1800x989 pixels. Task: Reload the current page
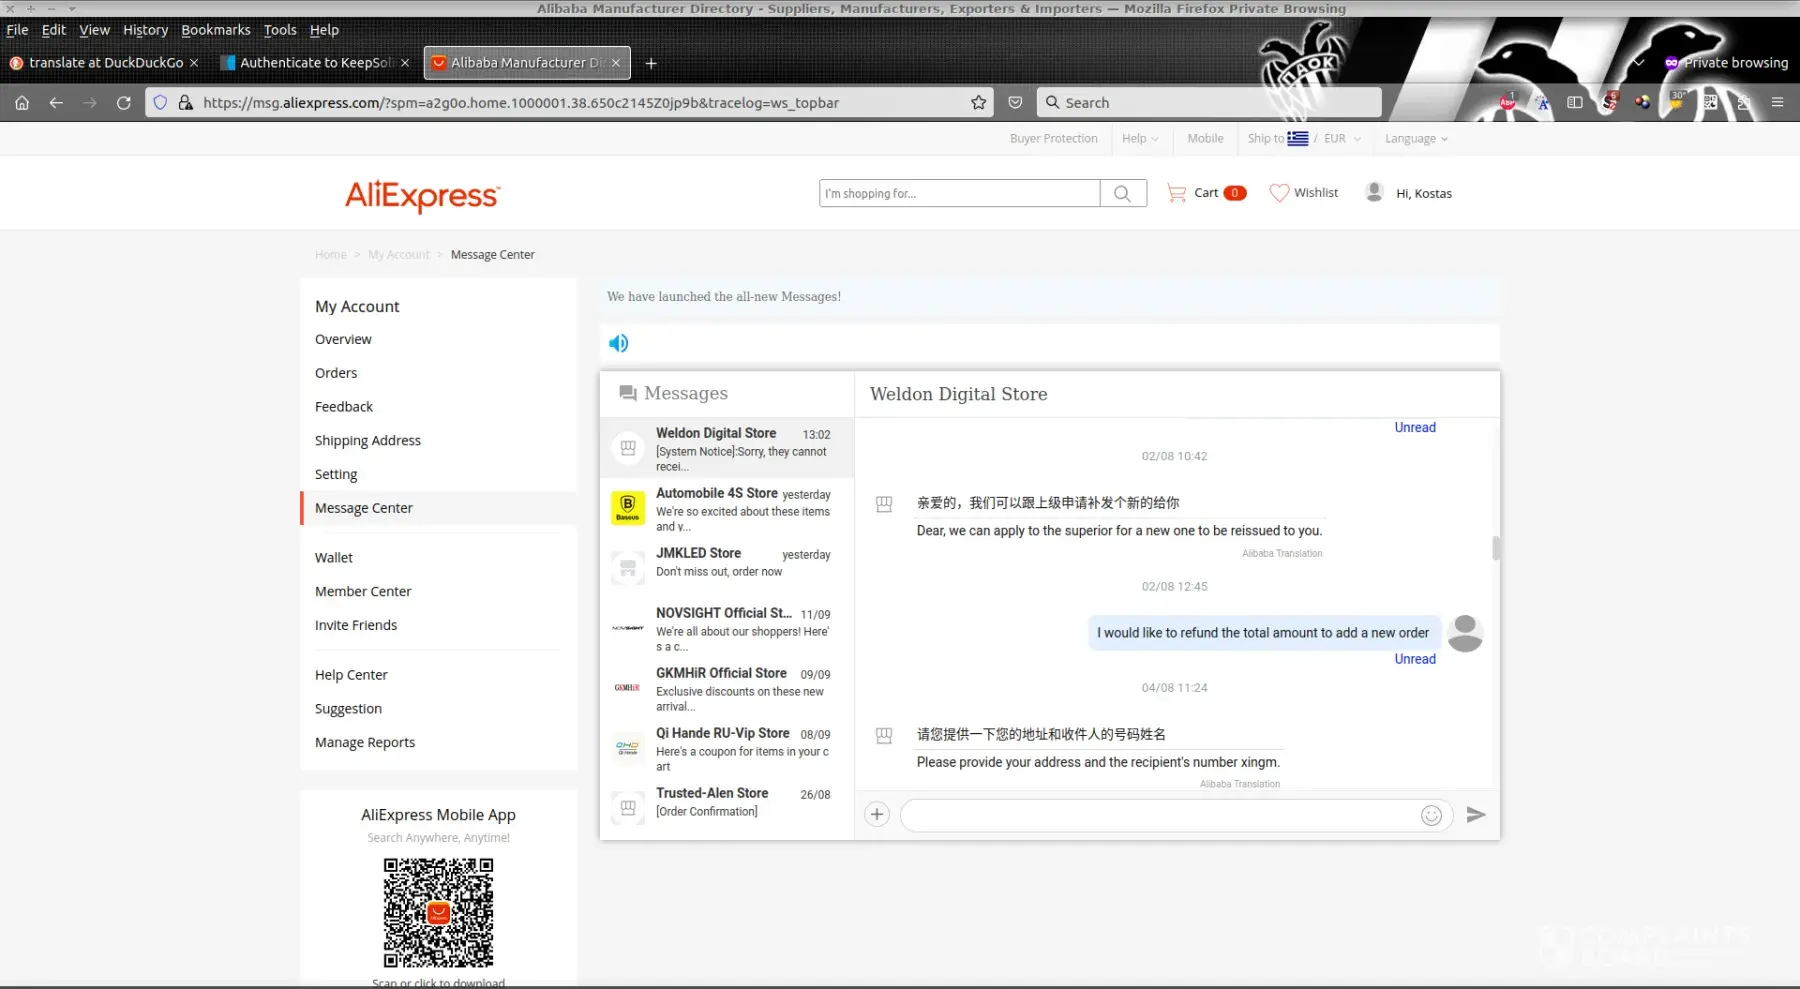[x=124, y=103]
